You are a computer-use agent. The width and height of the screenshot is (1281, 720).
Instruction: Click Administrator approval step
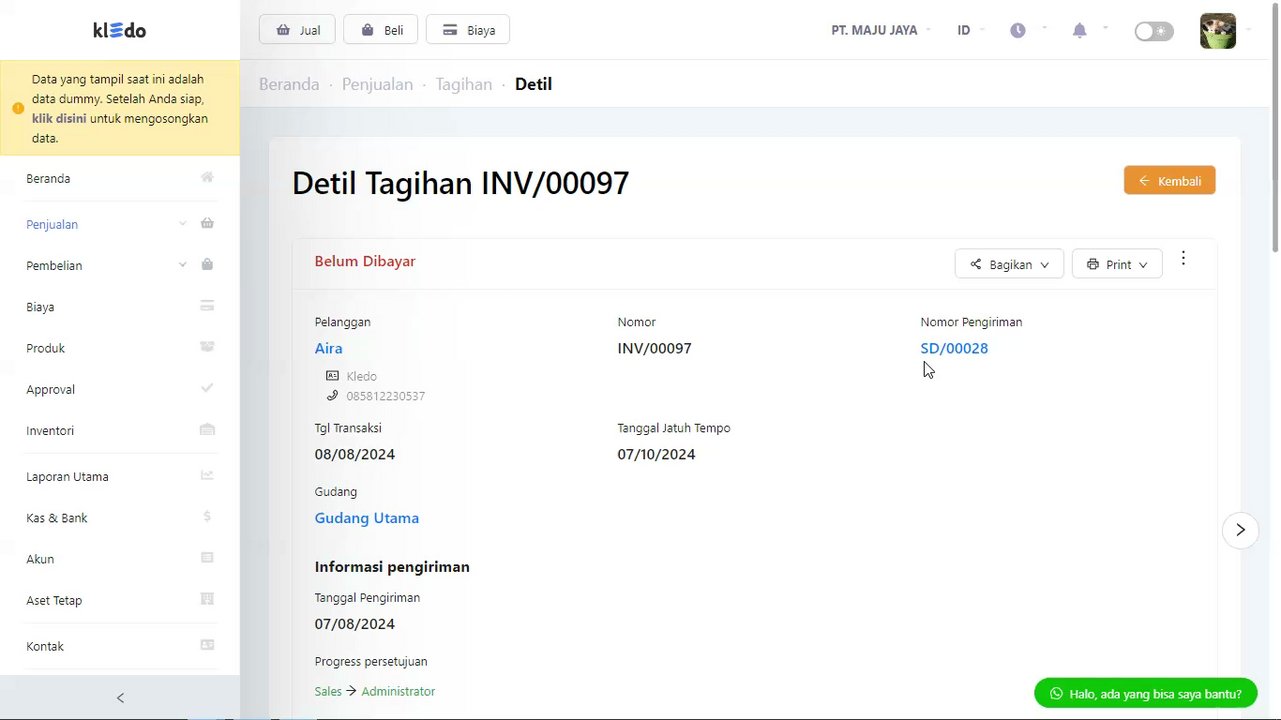tap(398, 691)
